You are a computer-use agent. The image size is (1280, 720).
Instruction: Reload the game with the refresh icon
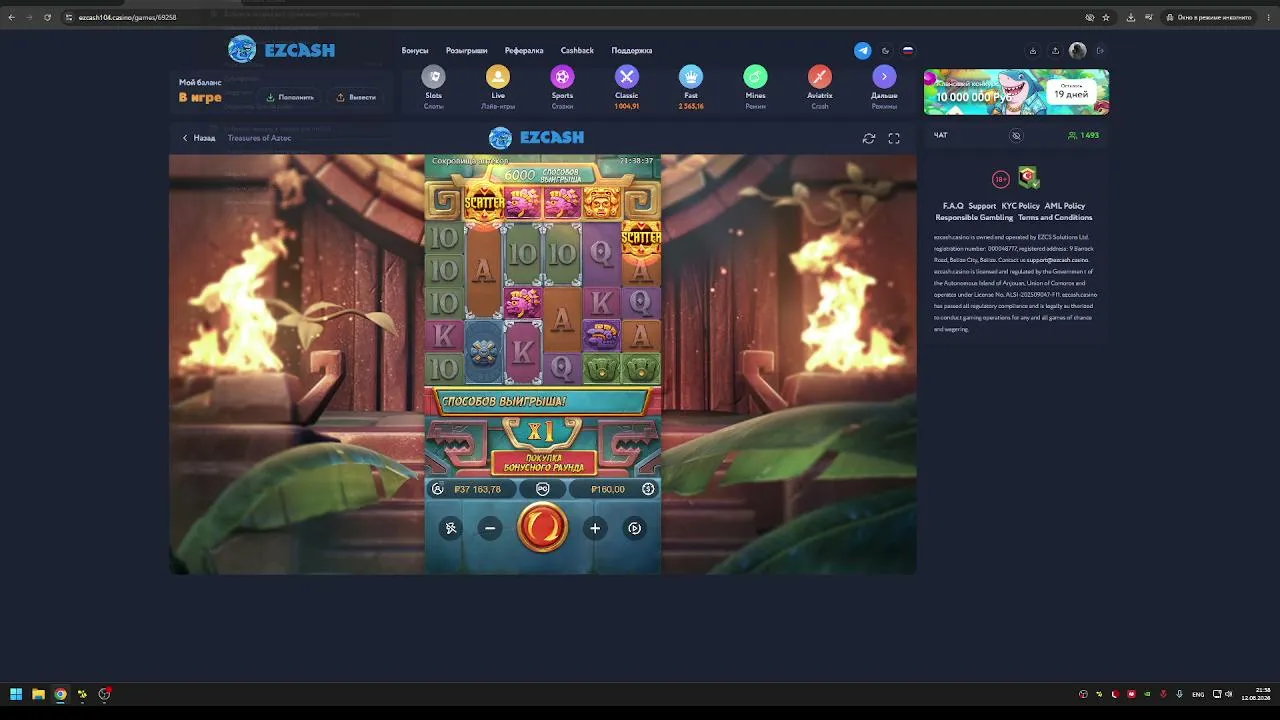(x=868, y=139)
